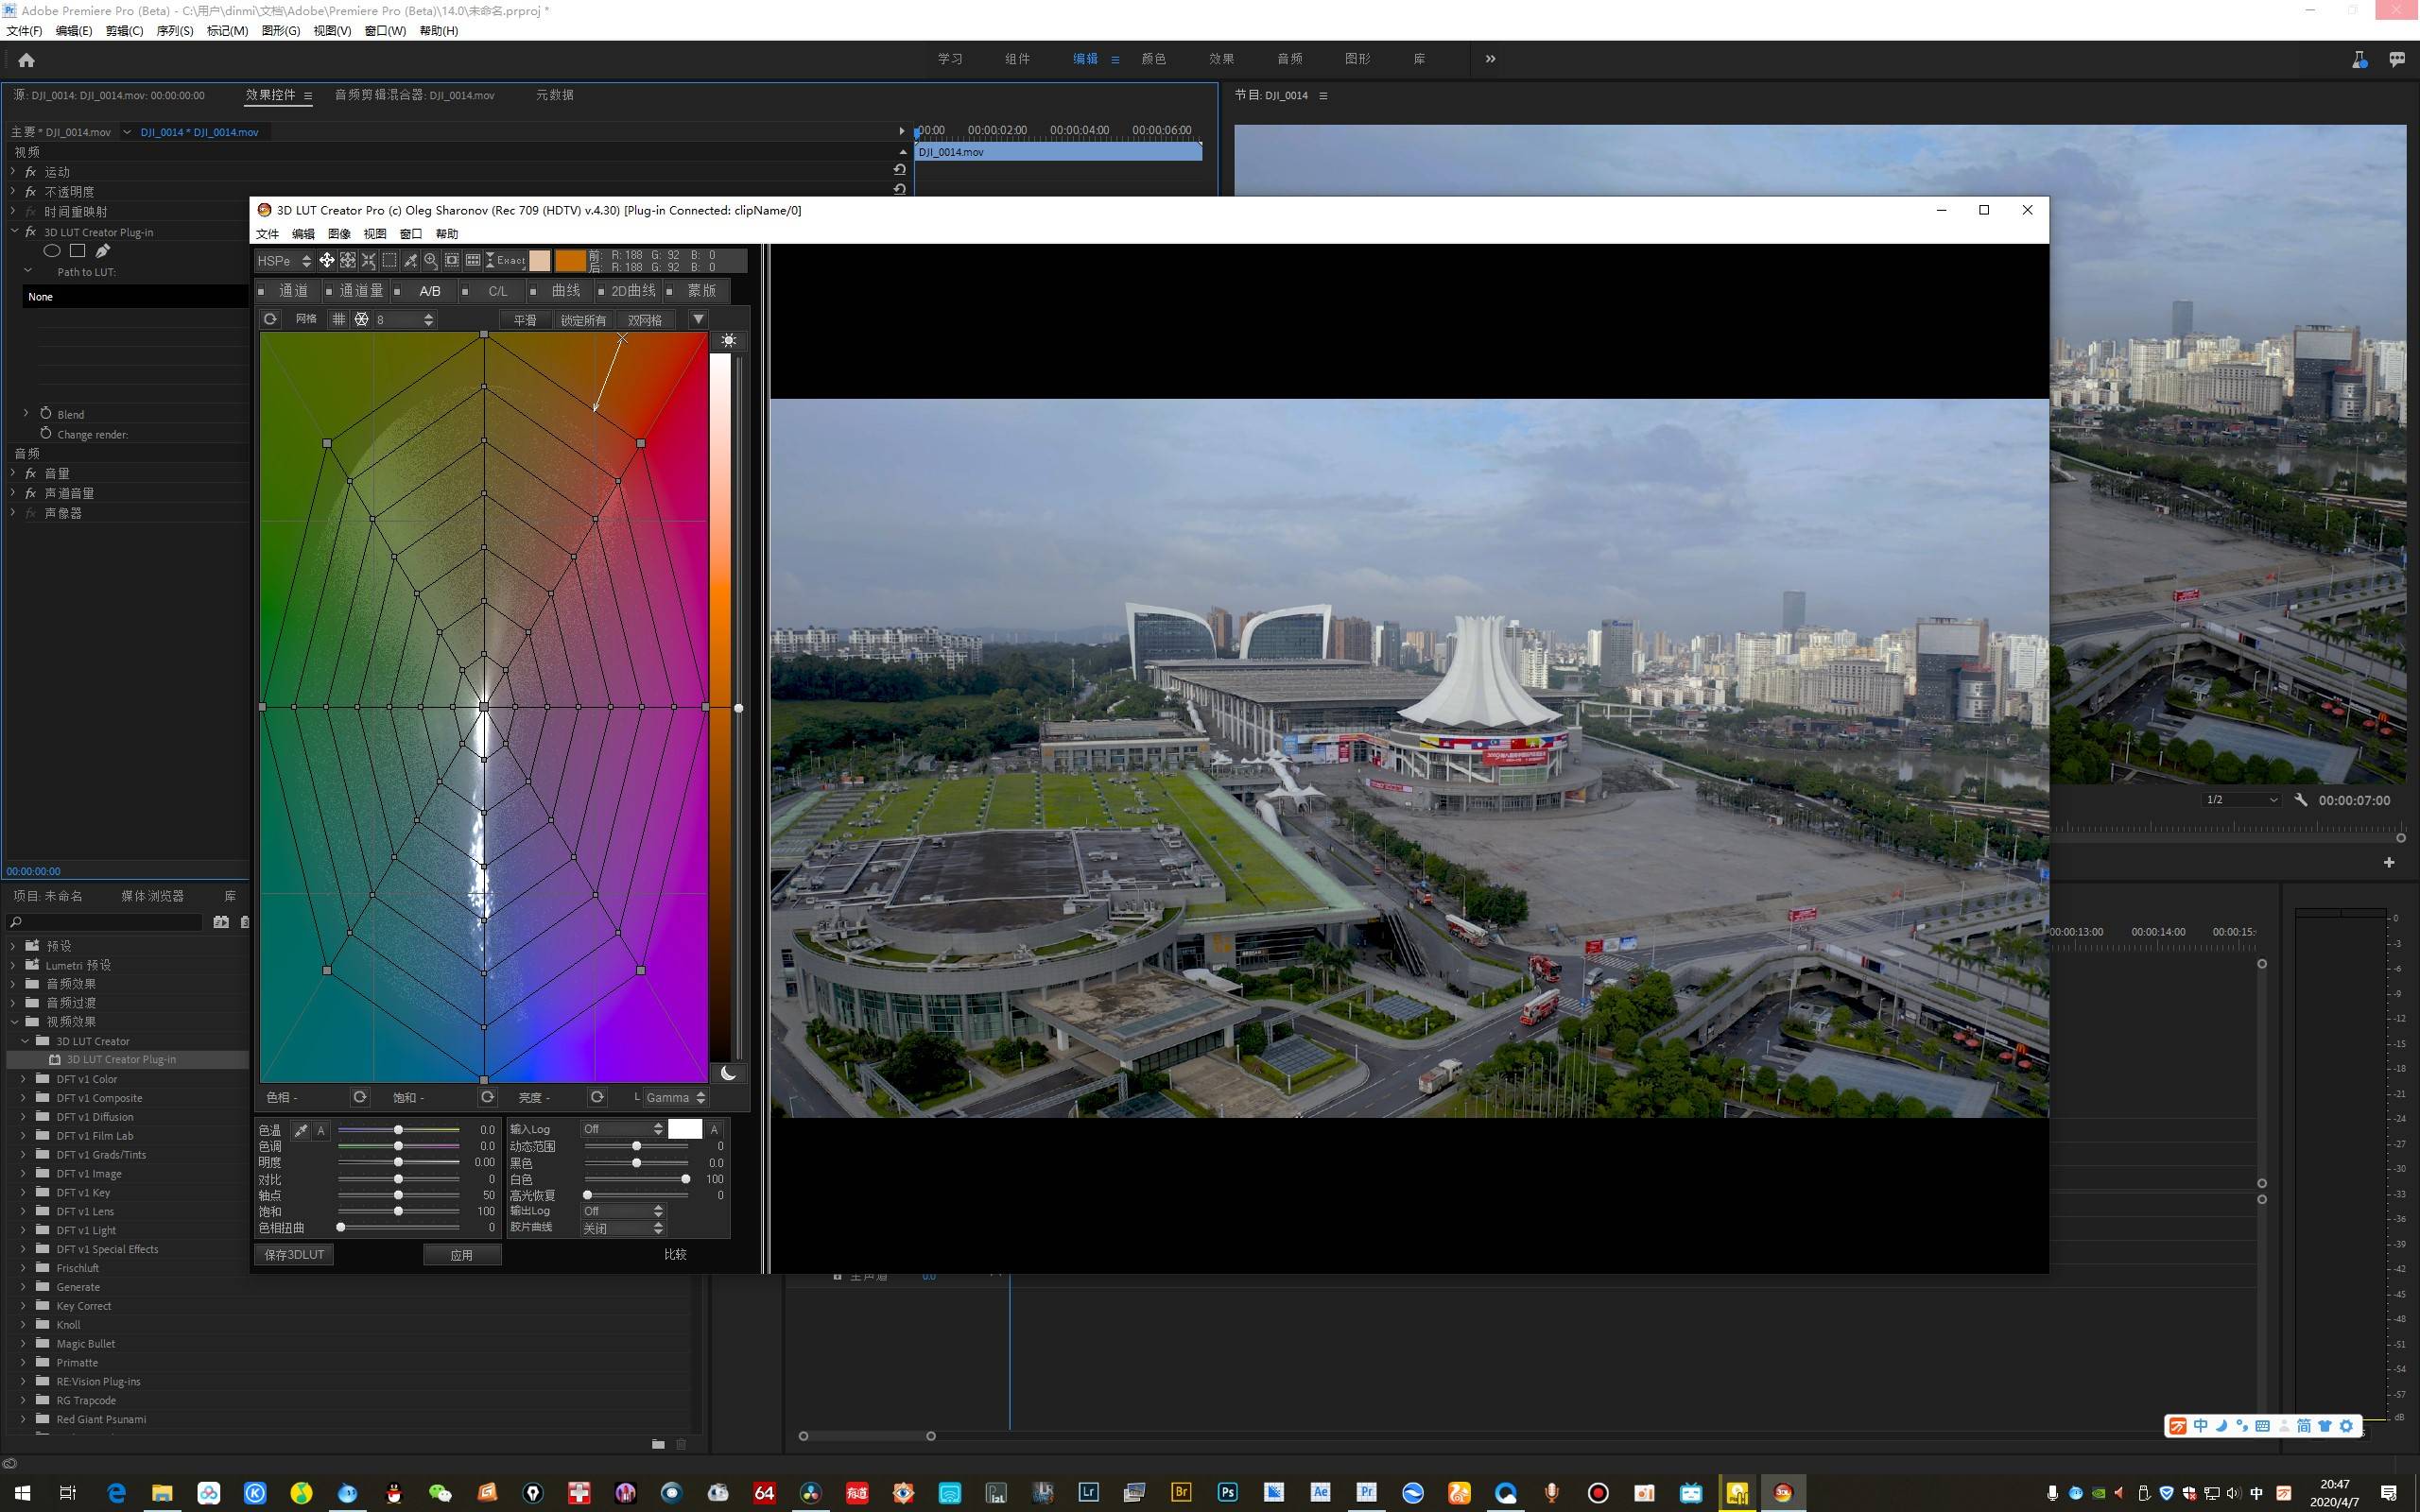Click the white balance eyedropper next to 色温

[300, 1130]
